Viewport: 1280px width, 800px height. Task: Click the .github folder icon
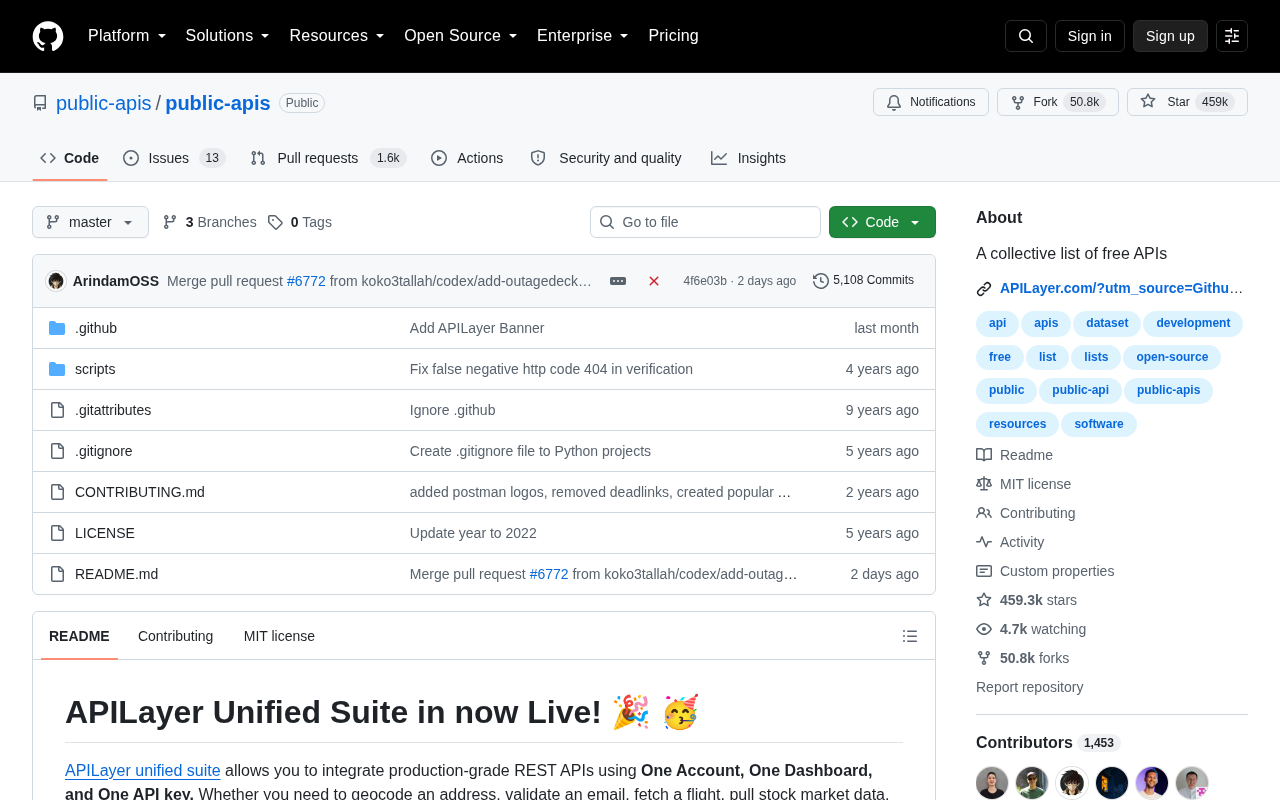(x=57, y=328)
